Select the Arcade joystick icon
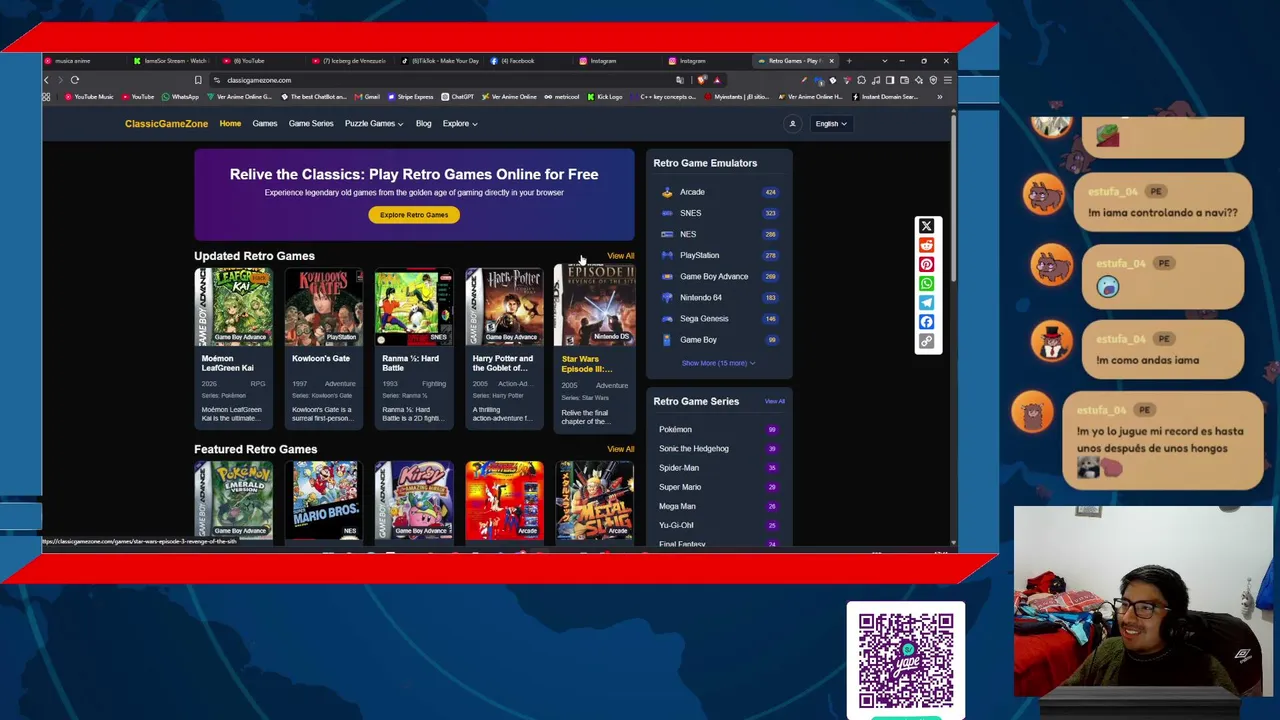 click(x=667, y=192)
